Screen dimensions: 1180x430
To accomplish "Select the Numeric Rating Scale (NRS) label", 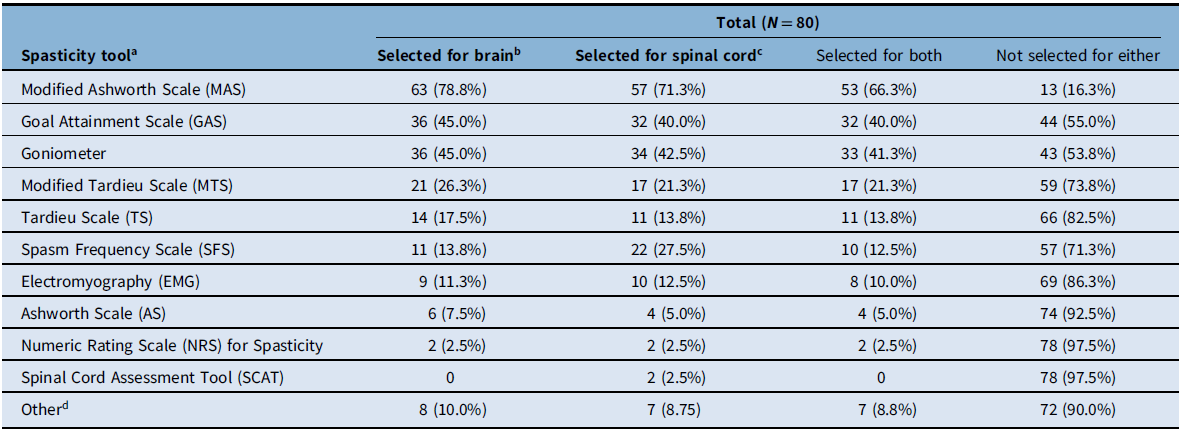I will click(x=172, y=346).
